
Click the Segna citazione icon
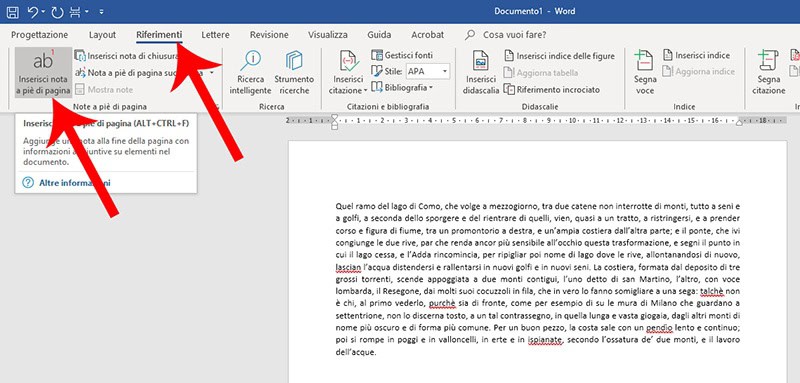pyautogui.click(x=768, y=61)
